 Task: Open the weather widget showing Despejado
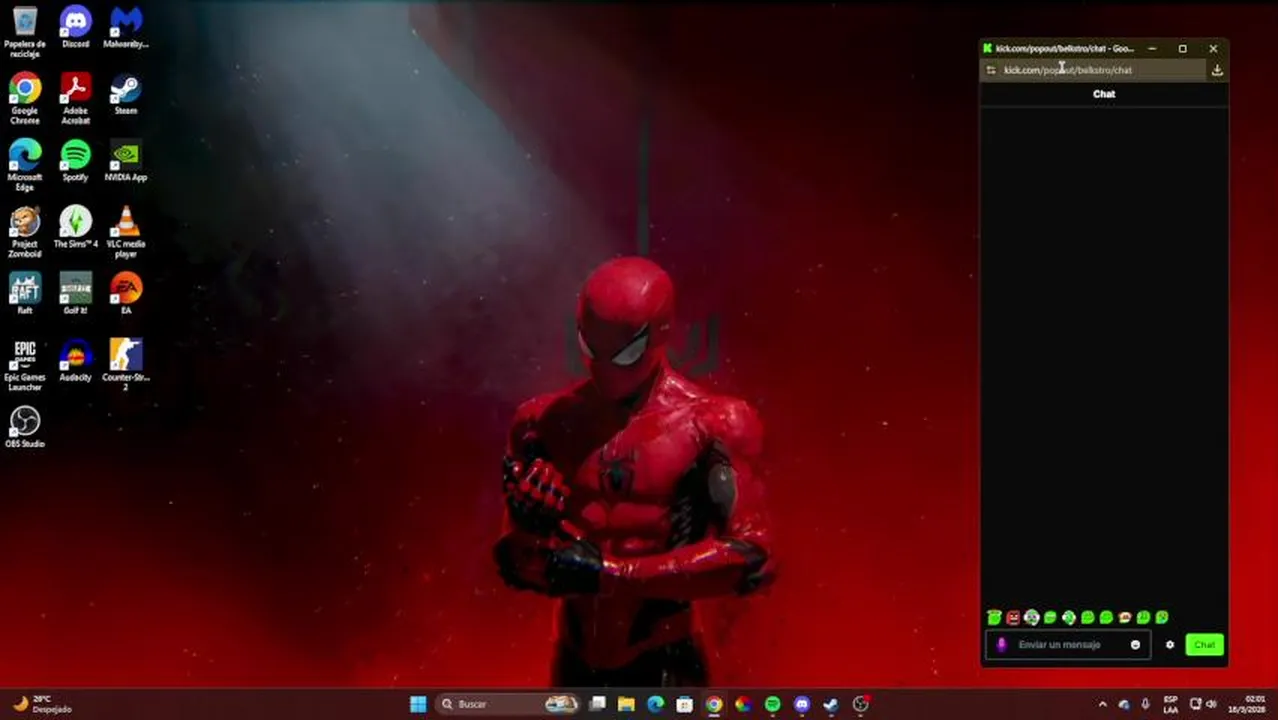[x=42, y=704]
